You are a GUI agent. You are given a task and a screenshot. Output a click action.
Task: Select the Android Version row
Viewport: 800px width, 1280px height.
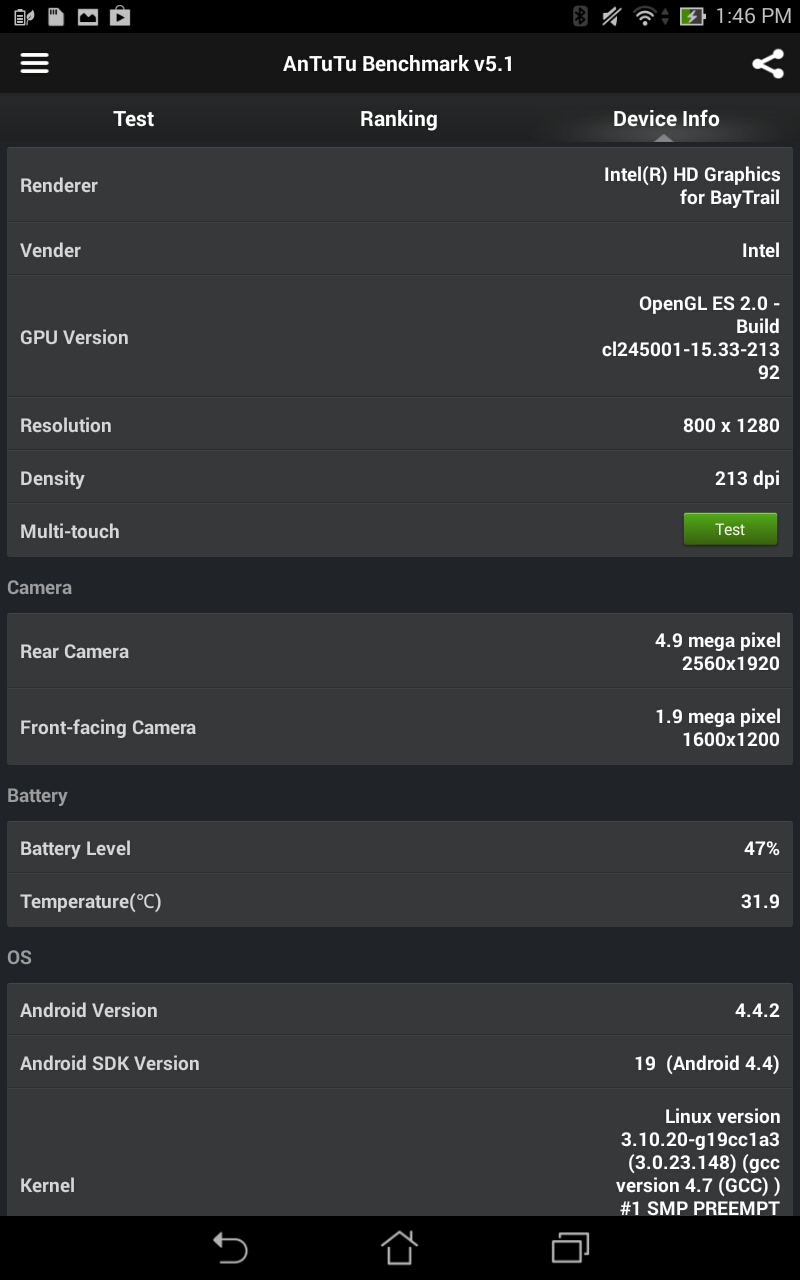tap(400, 1010)
